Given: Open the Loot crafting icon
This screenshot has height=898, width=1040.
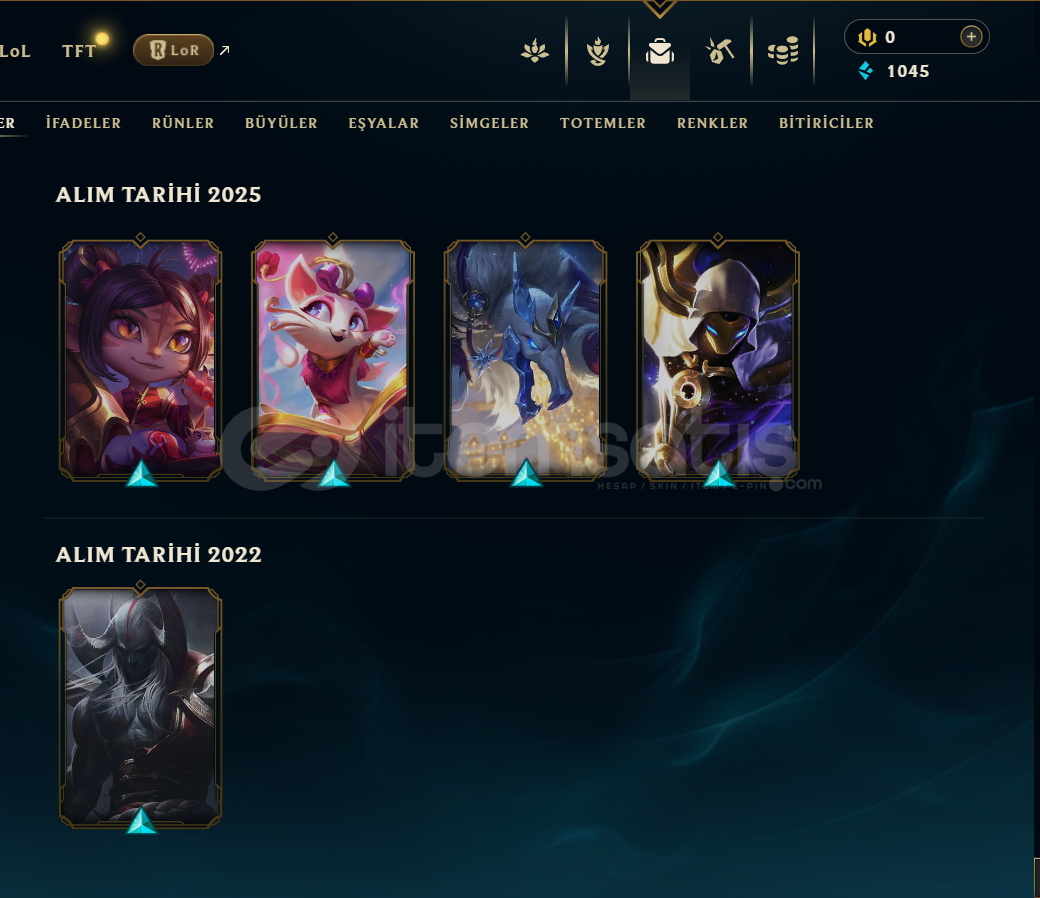Looking at the screenshot, I should pos(598,51).
